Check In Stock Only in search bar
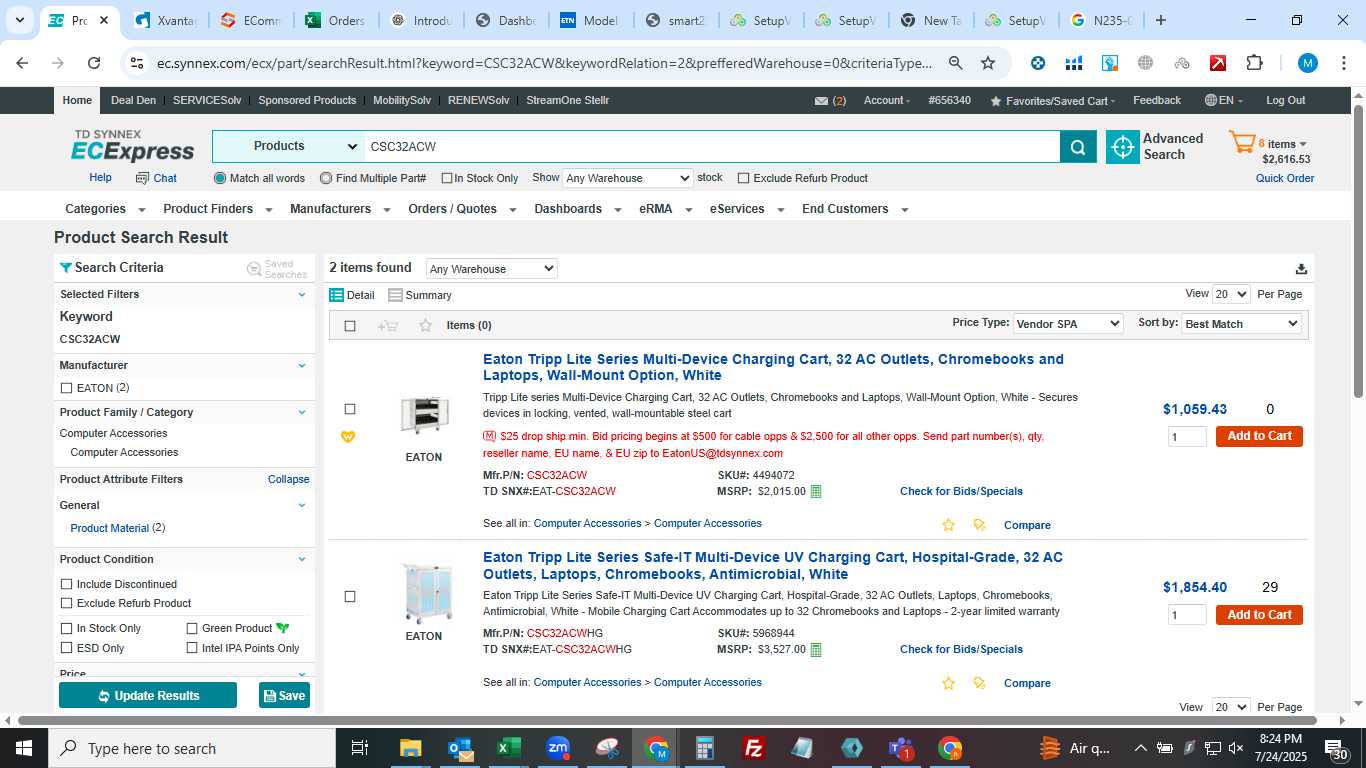This screenshot has width=1366, height=768. click(x=446, y=178)
